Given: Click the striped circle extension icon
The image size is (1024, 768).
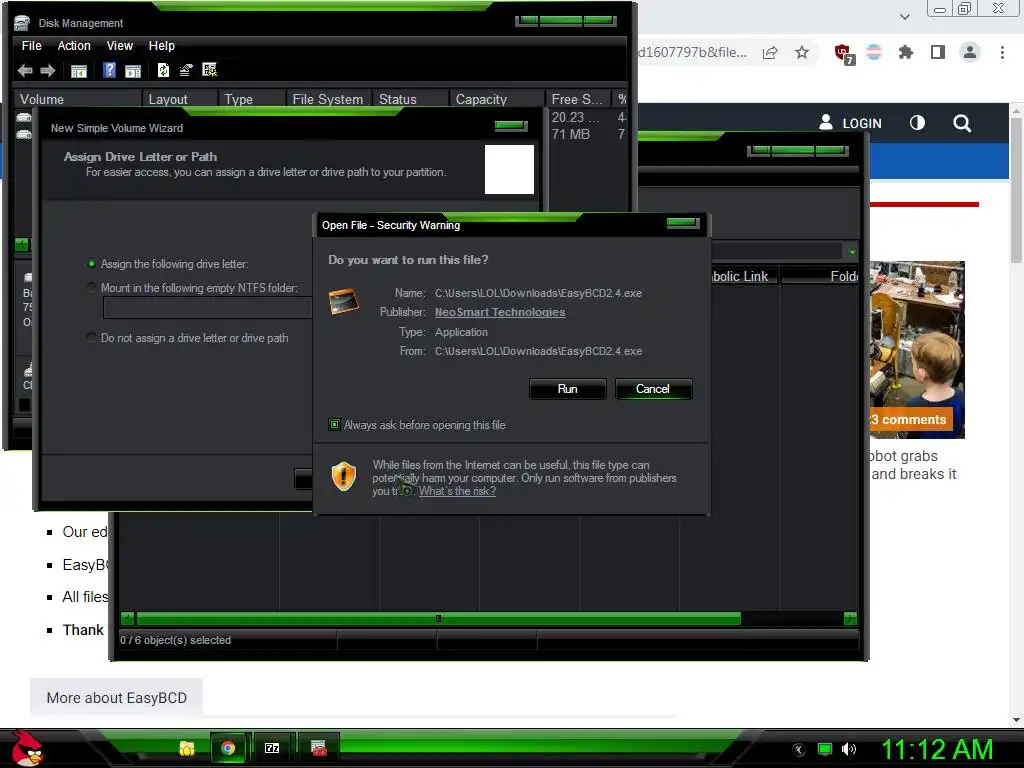Looking at the screenshot, I should (874, 52).
